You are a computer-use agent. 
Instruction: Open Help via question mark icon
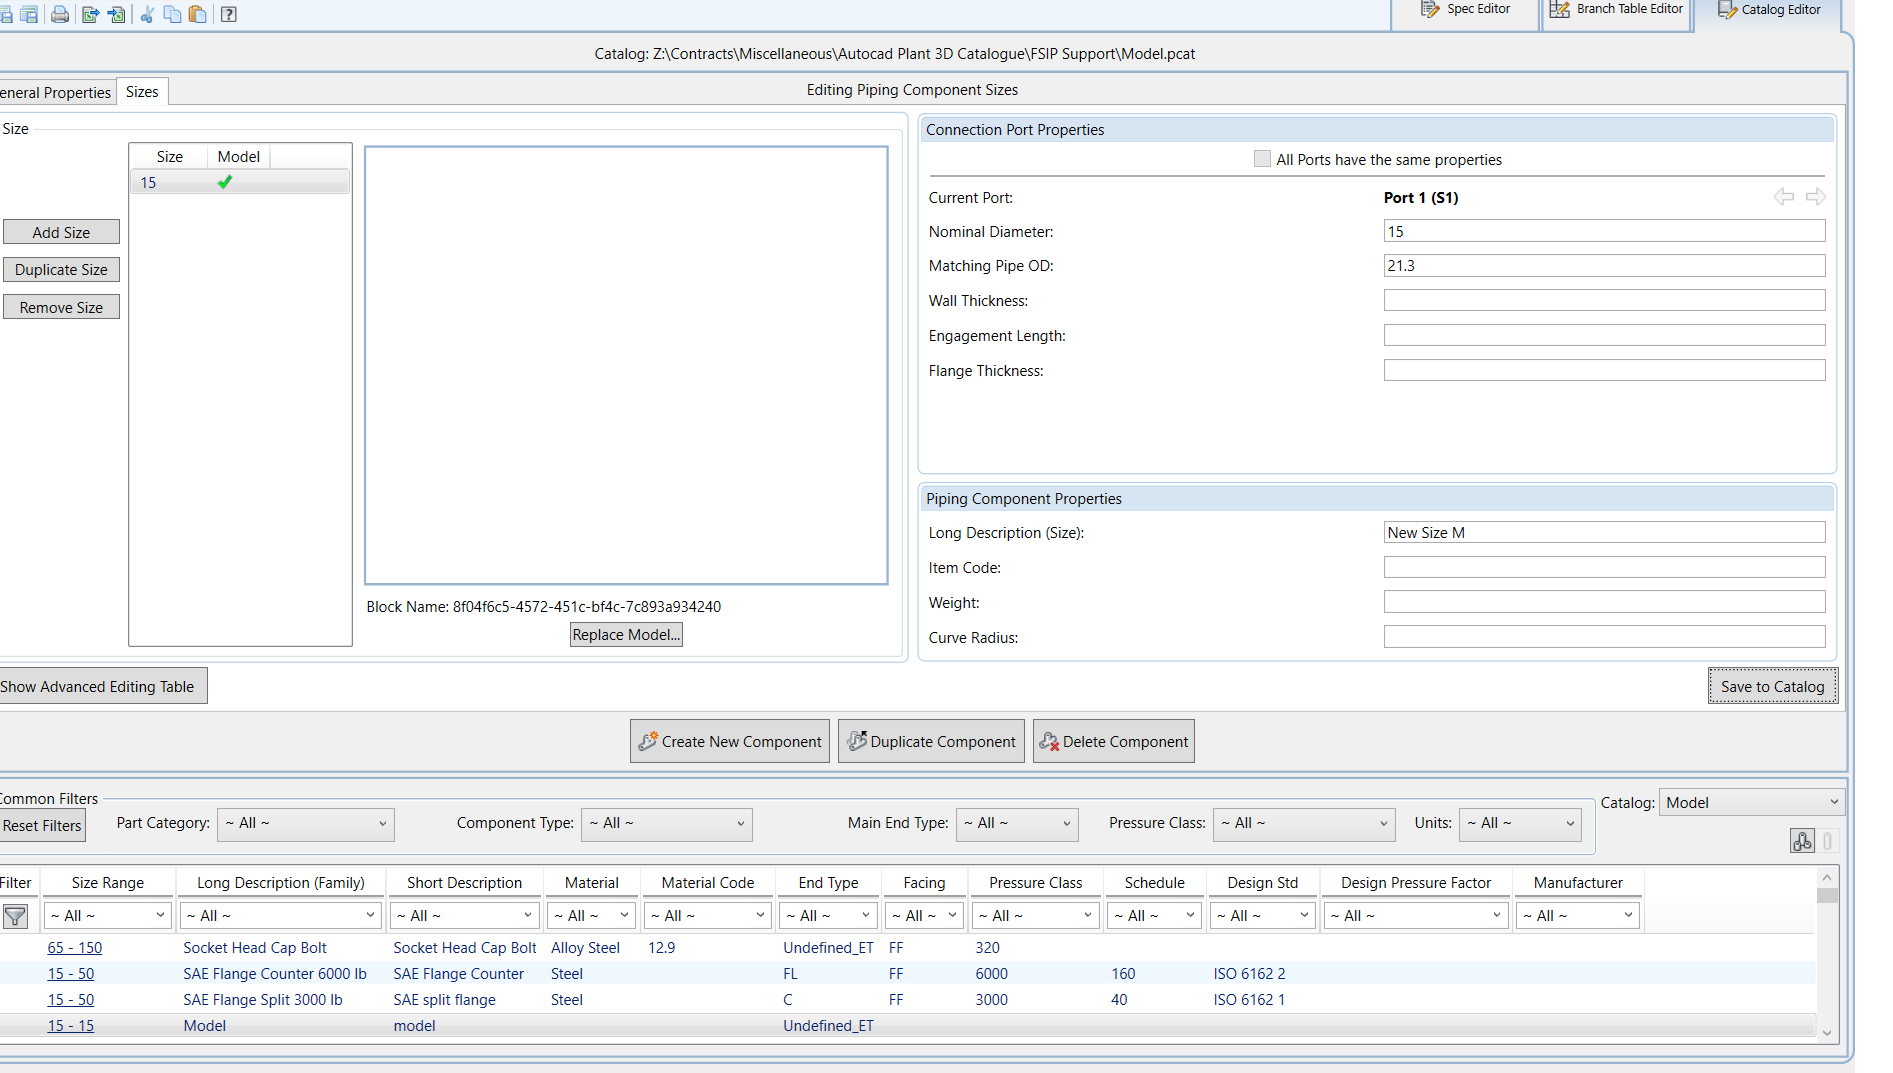pyautogui.click(x=229, y=14)
